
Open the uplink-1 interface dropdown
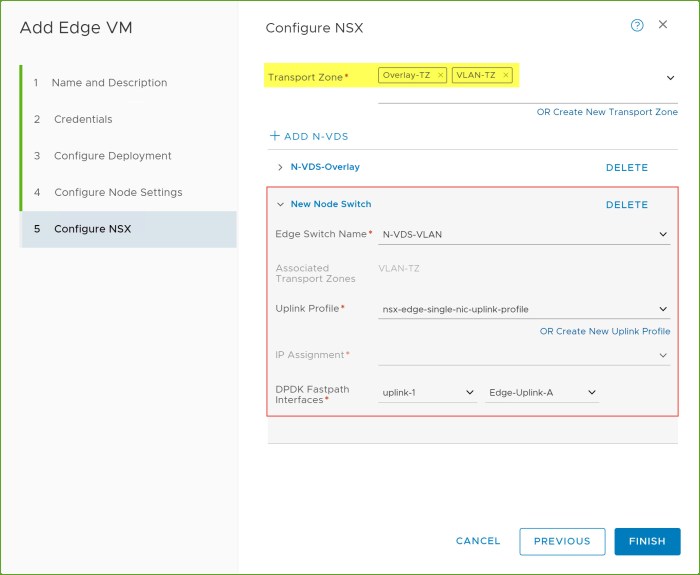[x=470, y=393]
